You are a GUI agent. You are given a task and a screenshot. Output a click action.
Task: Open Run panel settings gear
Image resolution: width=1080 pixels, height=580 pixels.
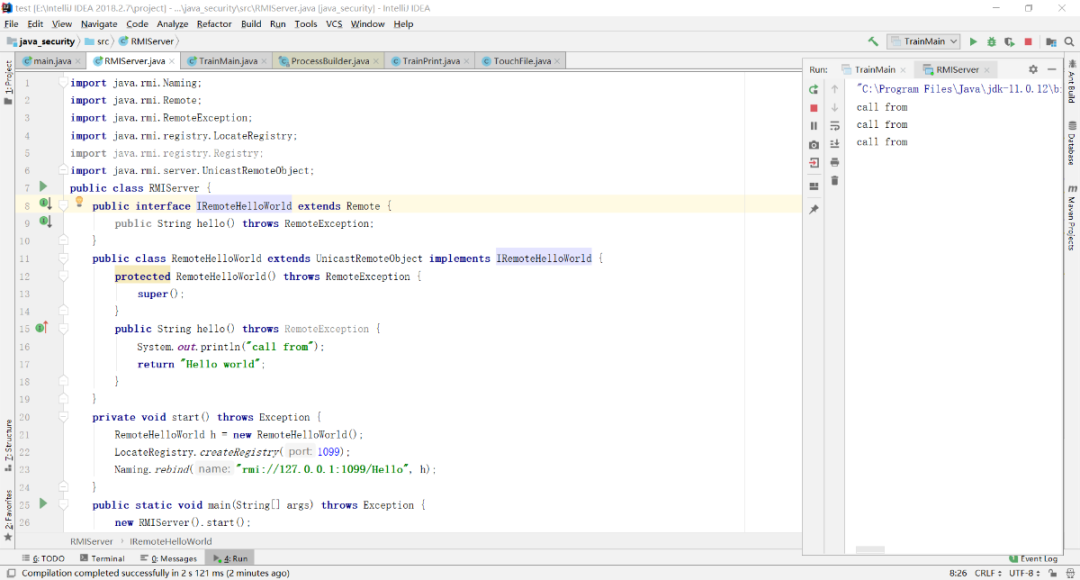pos(1033,70)
